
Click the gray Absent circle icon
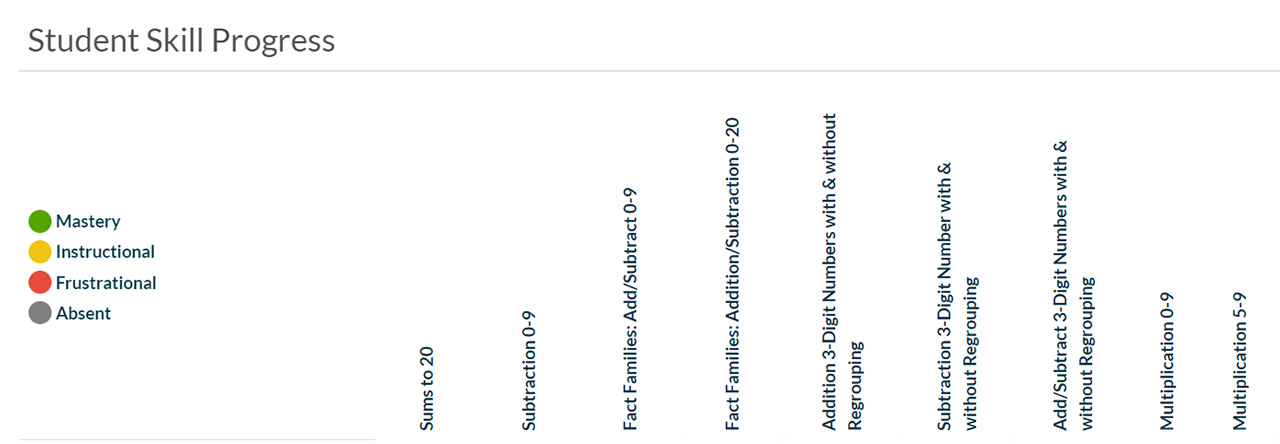pyautogui.click(x=40, y=313)
